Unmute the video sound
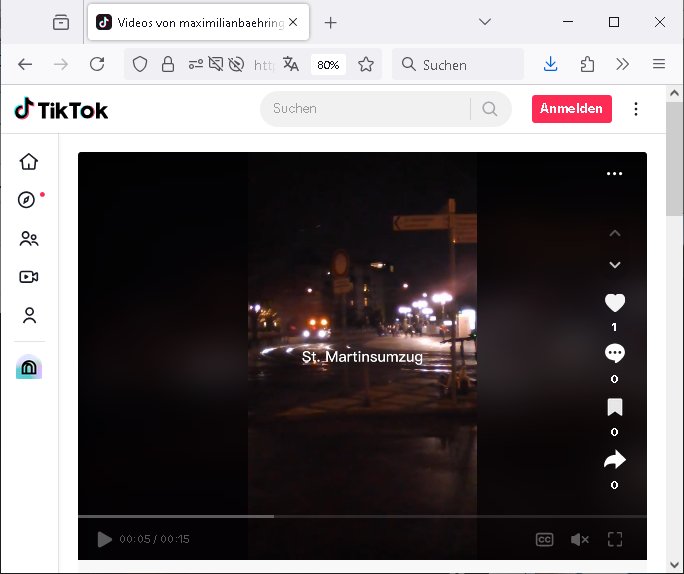Viewport: 684px width, 574px height. coord(579,540)
